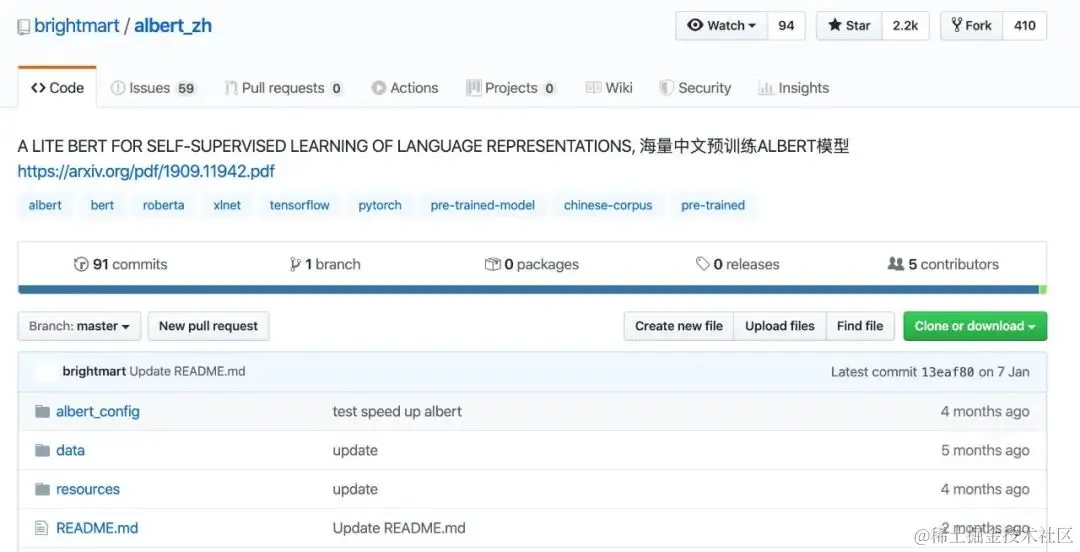The height and width of the screenshot is (552, 1080).
Task: Click the data folder icon
Action: tap(43, 450)
